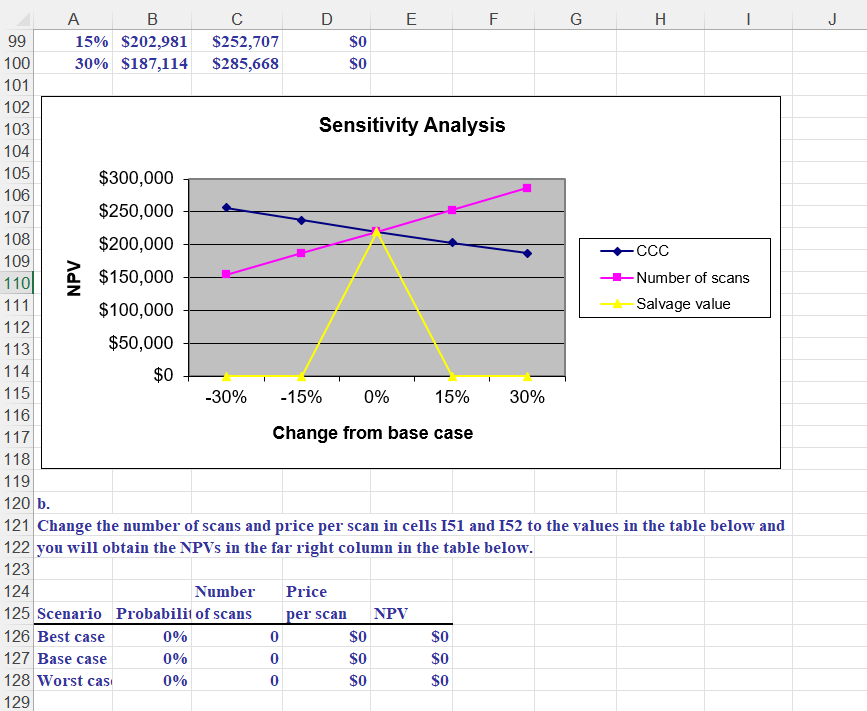Select the CCC legend line marker

pos(615,251)
